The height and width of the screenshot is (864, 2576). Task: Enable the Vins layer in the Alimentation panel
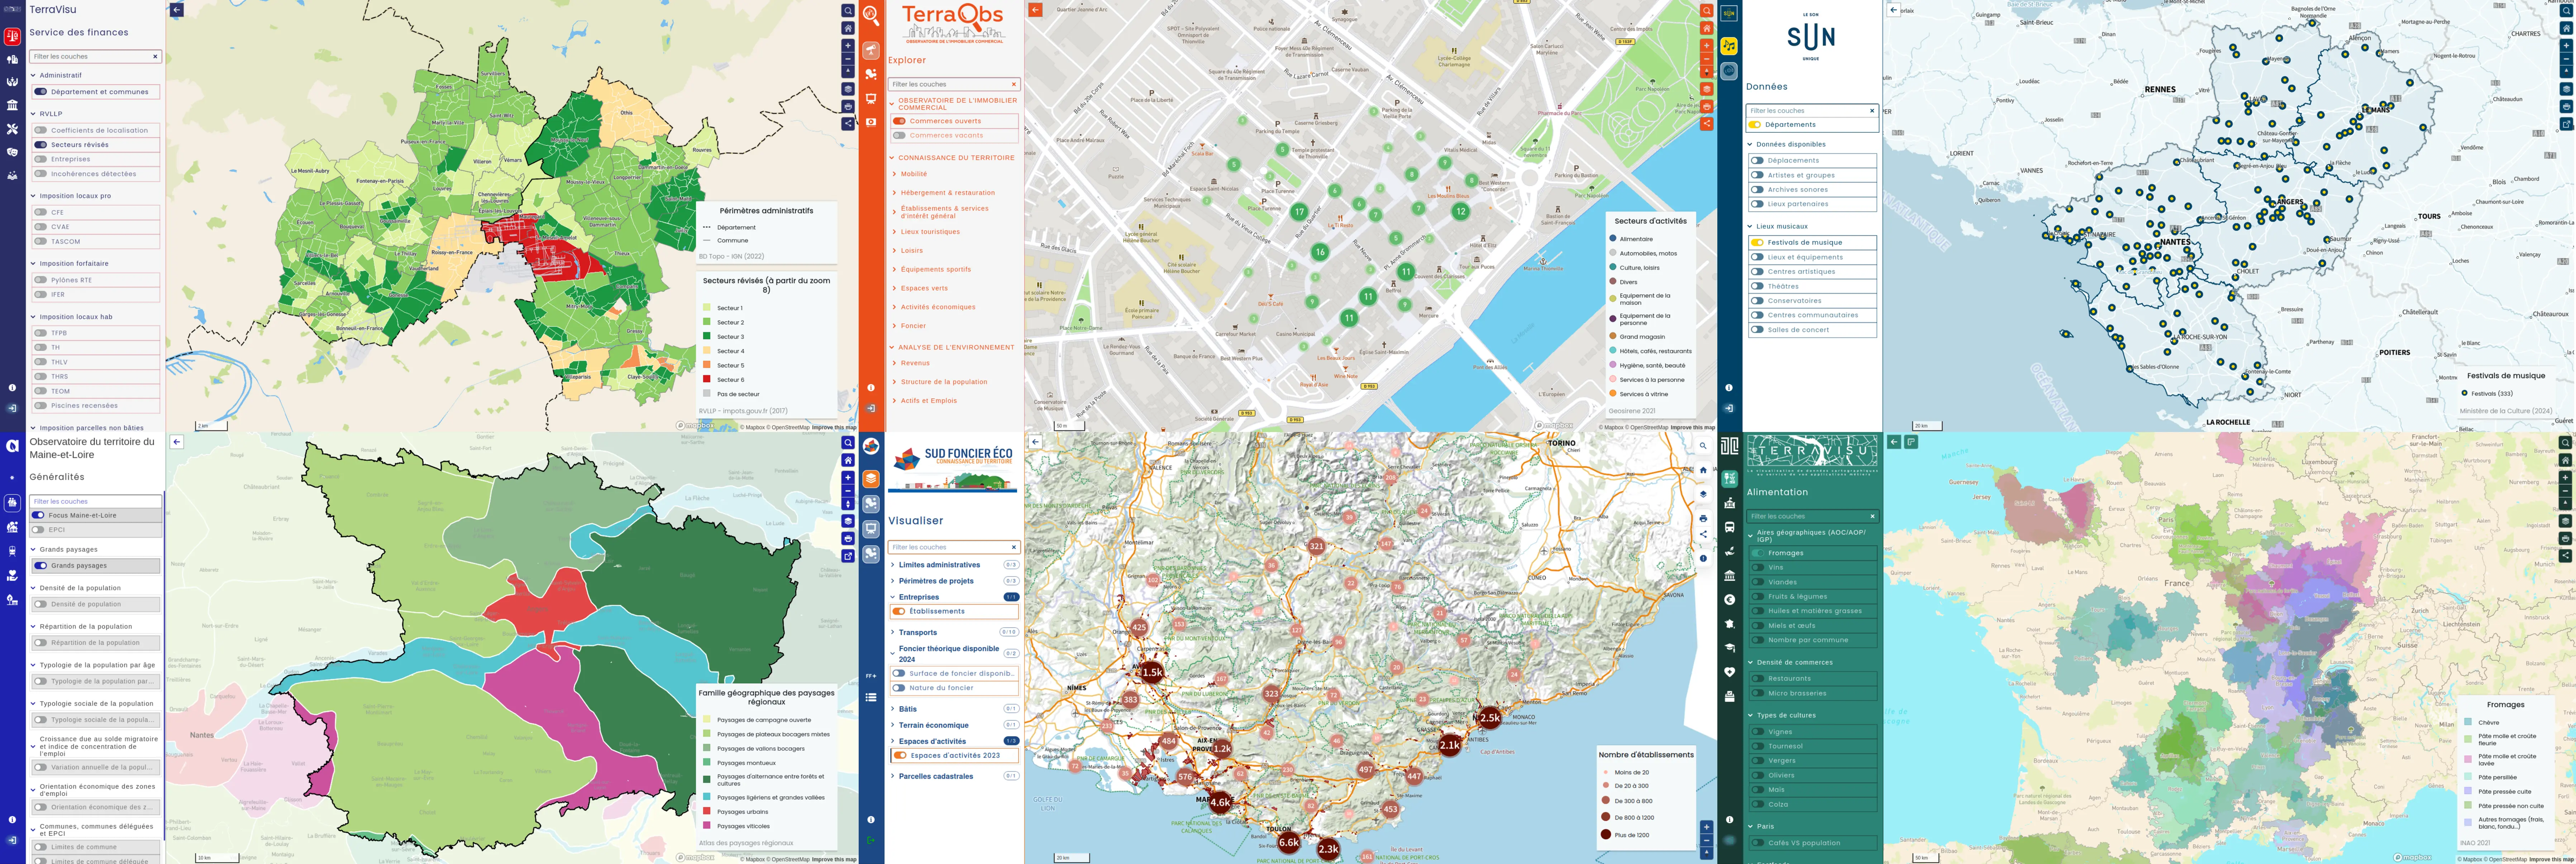click(x=1758, y=567)
